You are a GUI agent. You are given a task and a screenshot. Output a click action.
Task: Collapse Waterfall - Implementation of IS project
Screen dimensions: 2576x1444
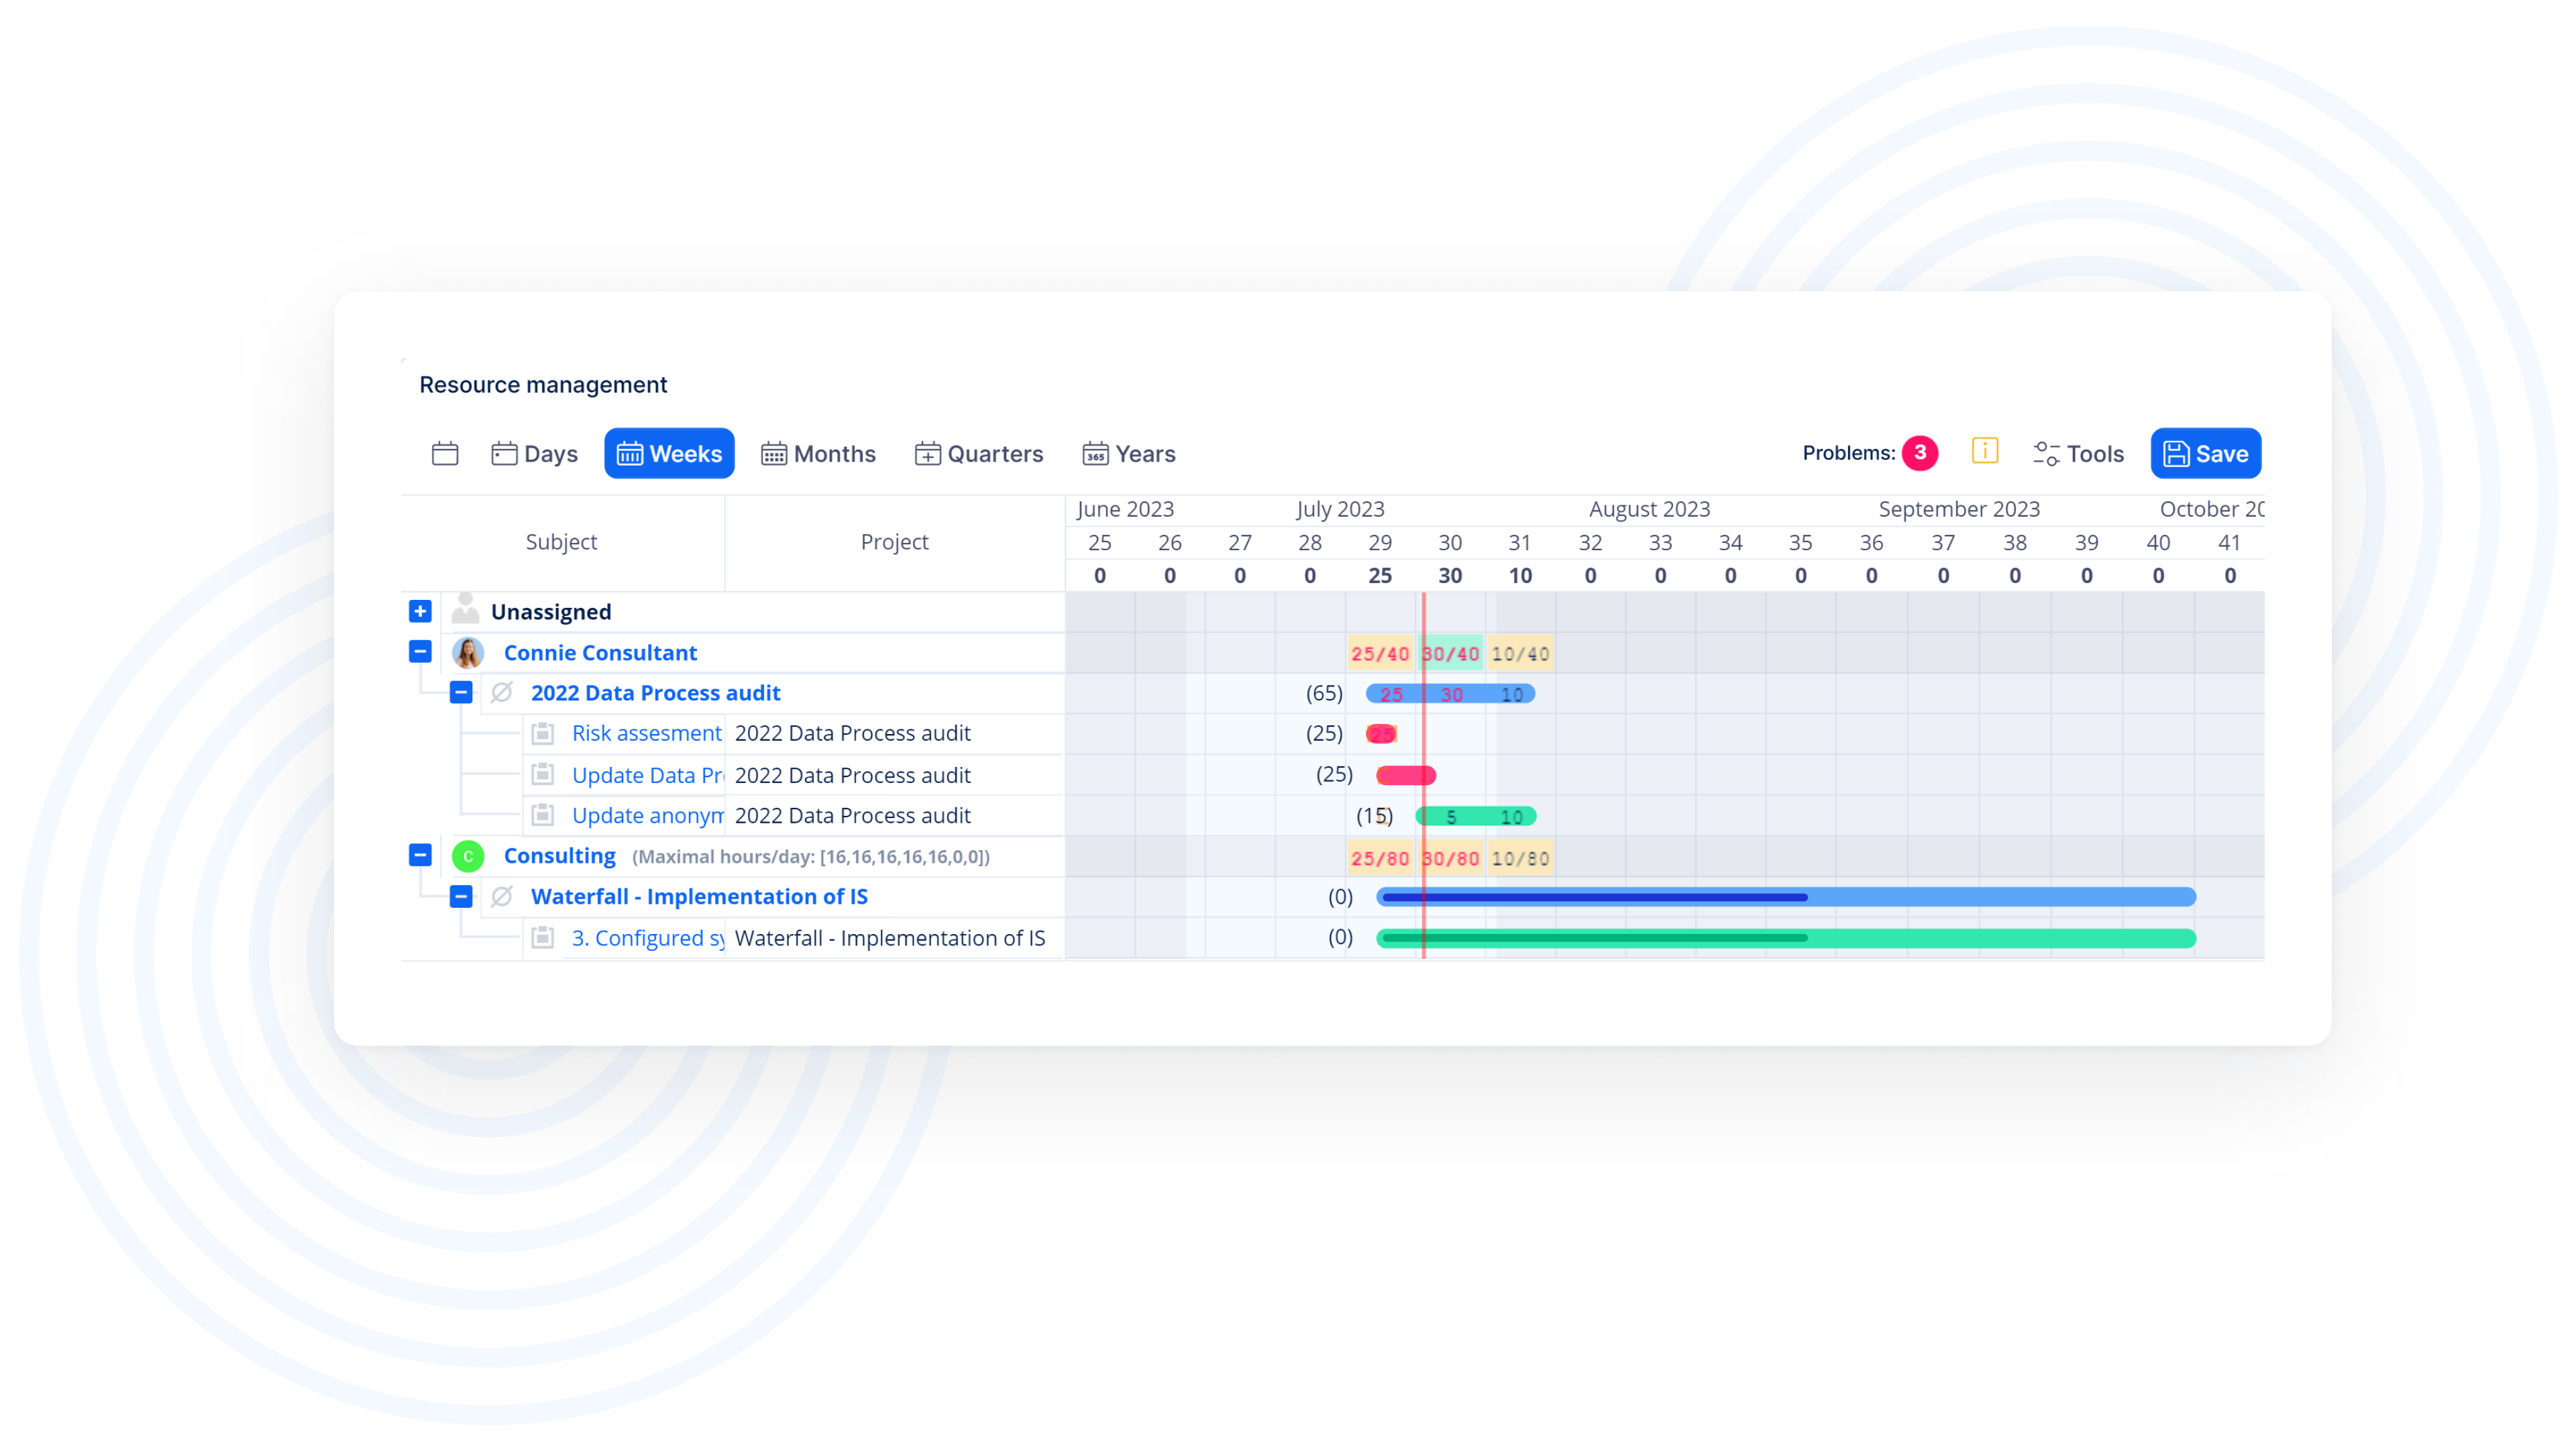[461, 897]
